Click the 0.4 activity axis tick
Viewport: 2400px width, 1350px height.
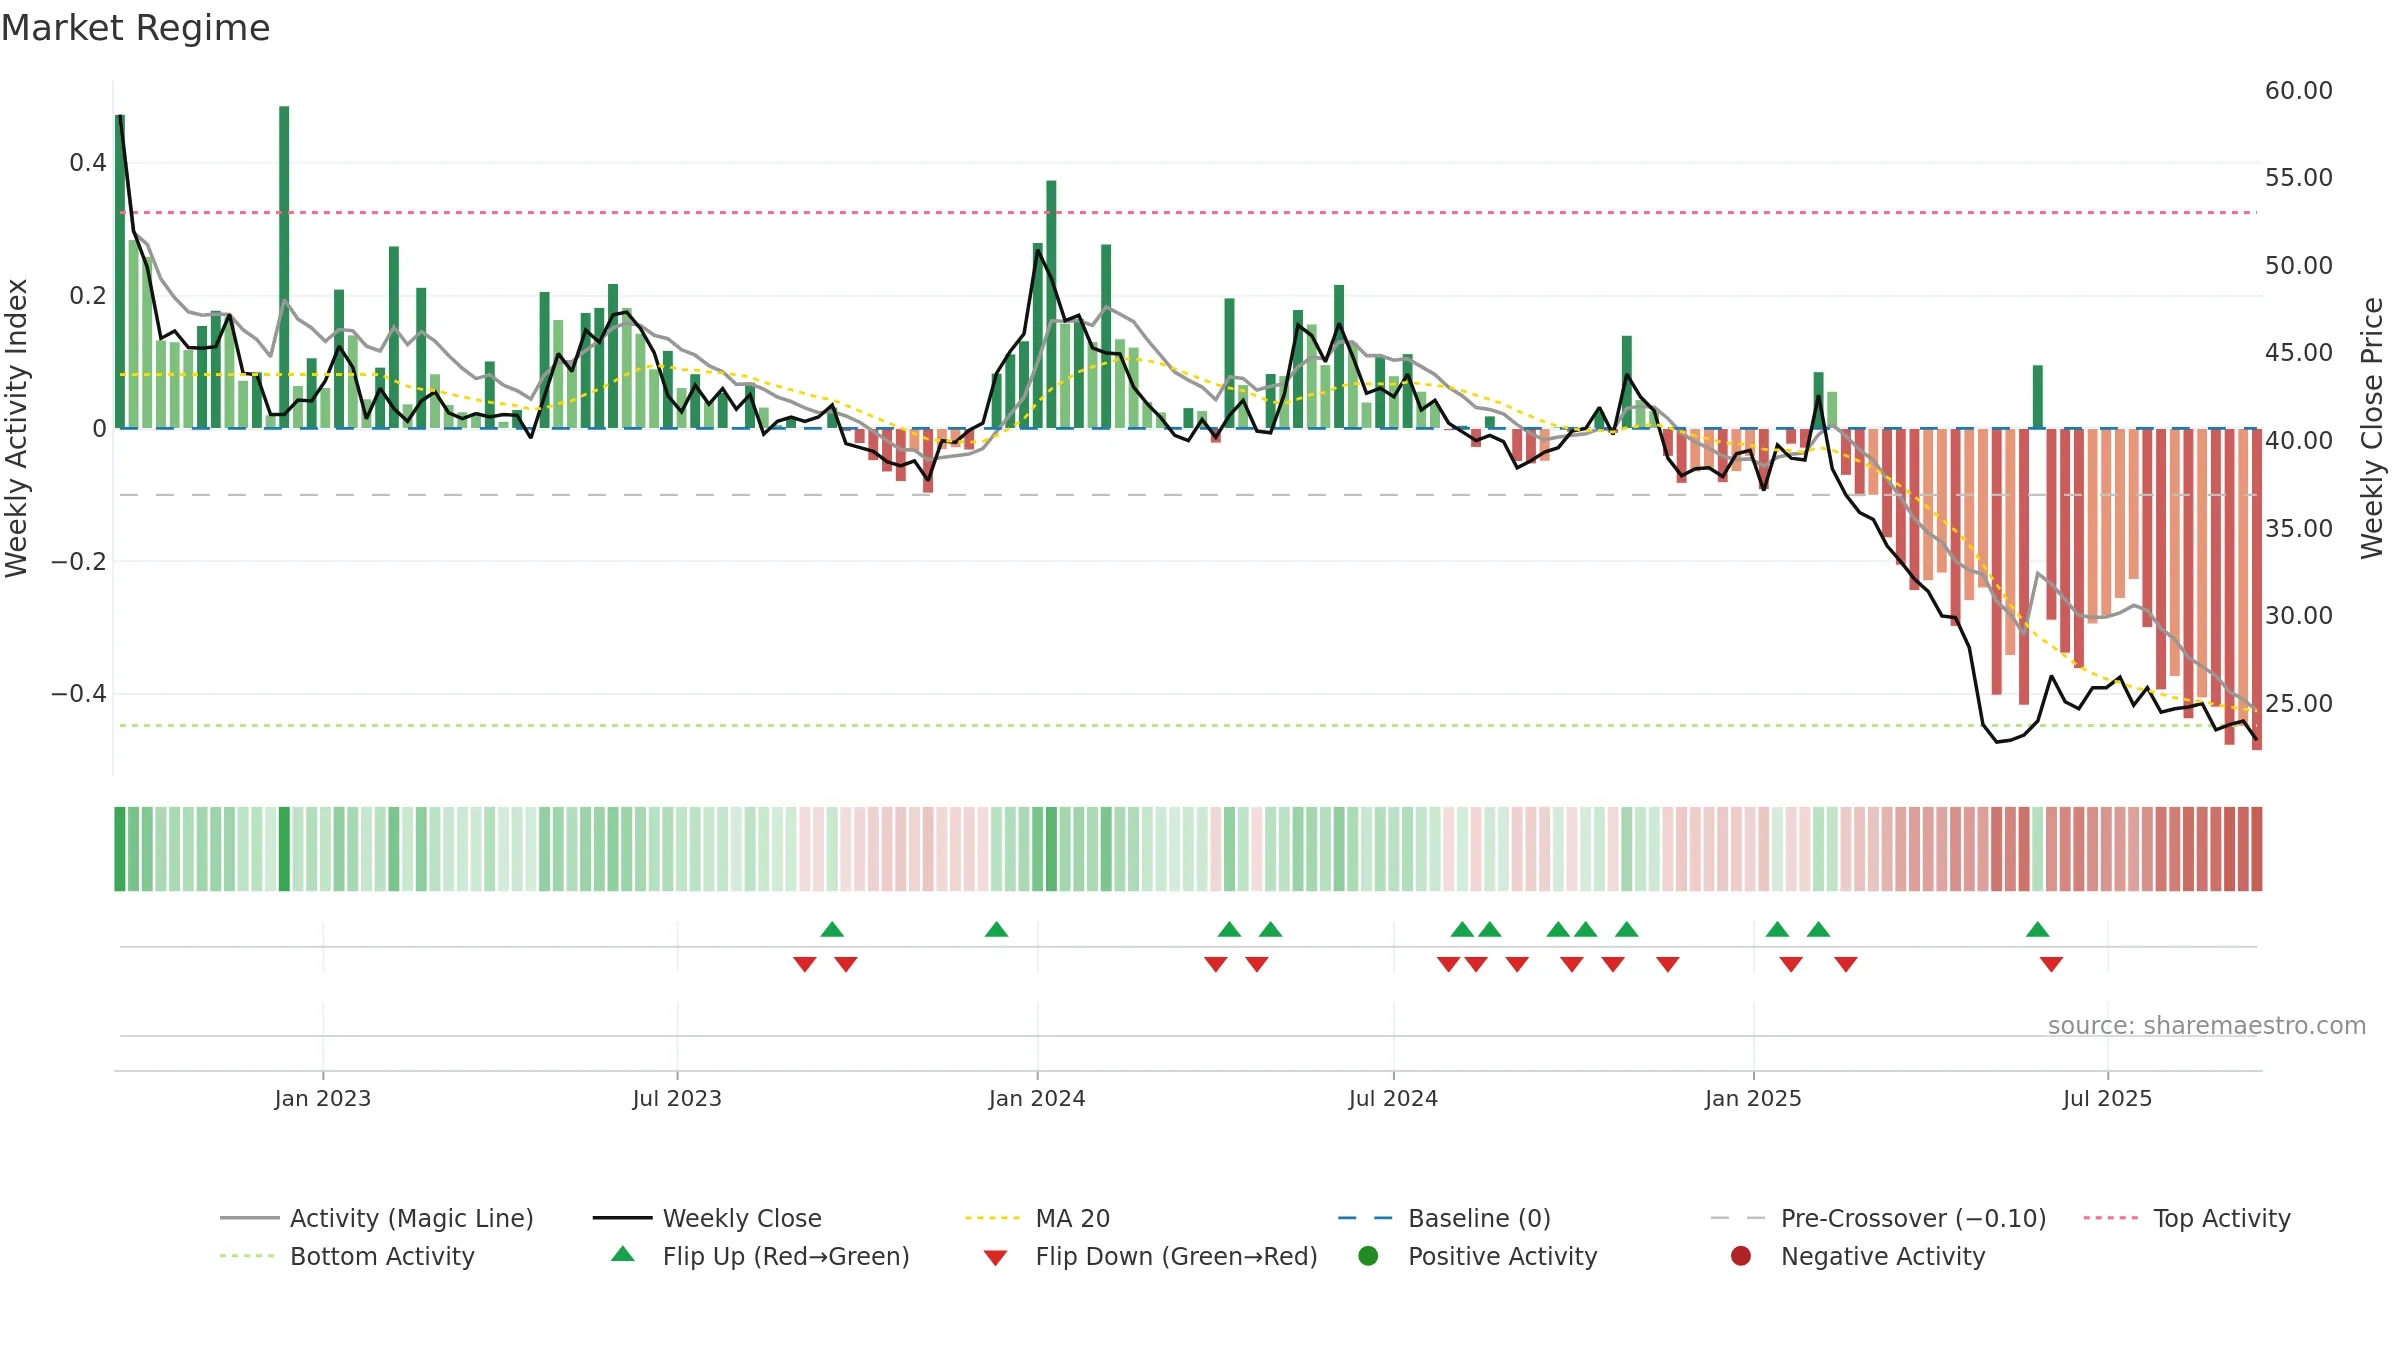88,162
